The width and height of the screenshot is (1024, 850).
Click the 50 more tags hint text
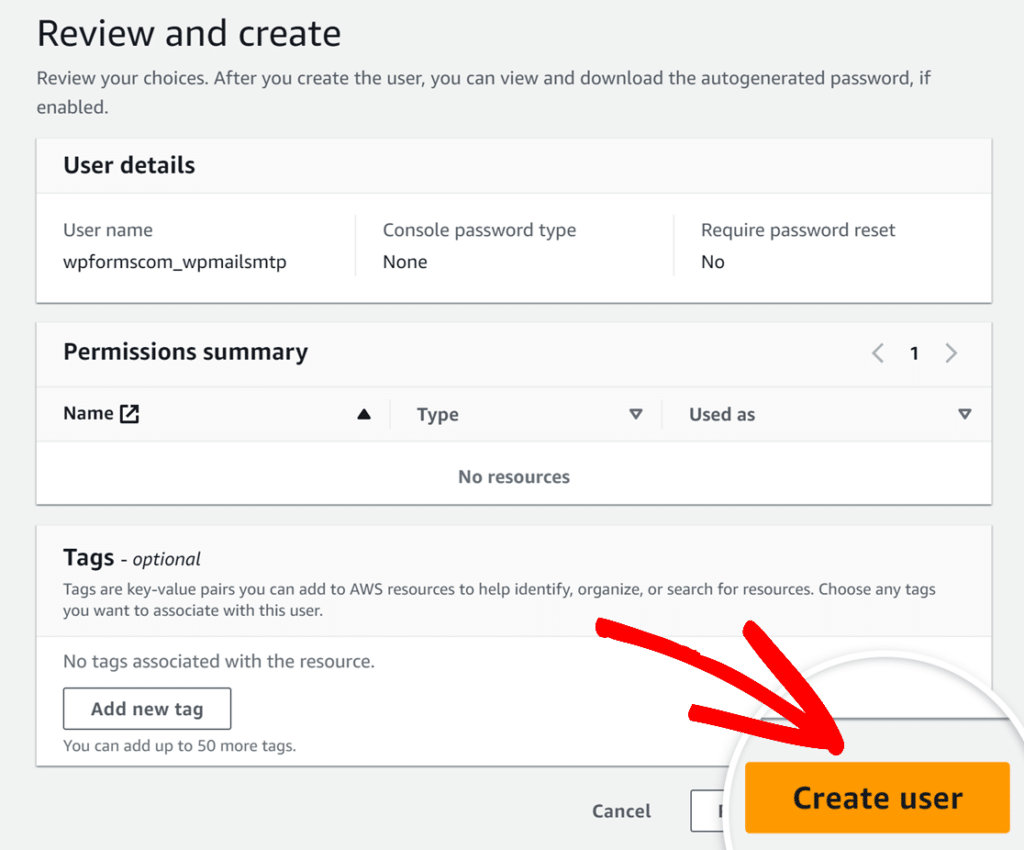[180, 746]
